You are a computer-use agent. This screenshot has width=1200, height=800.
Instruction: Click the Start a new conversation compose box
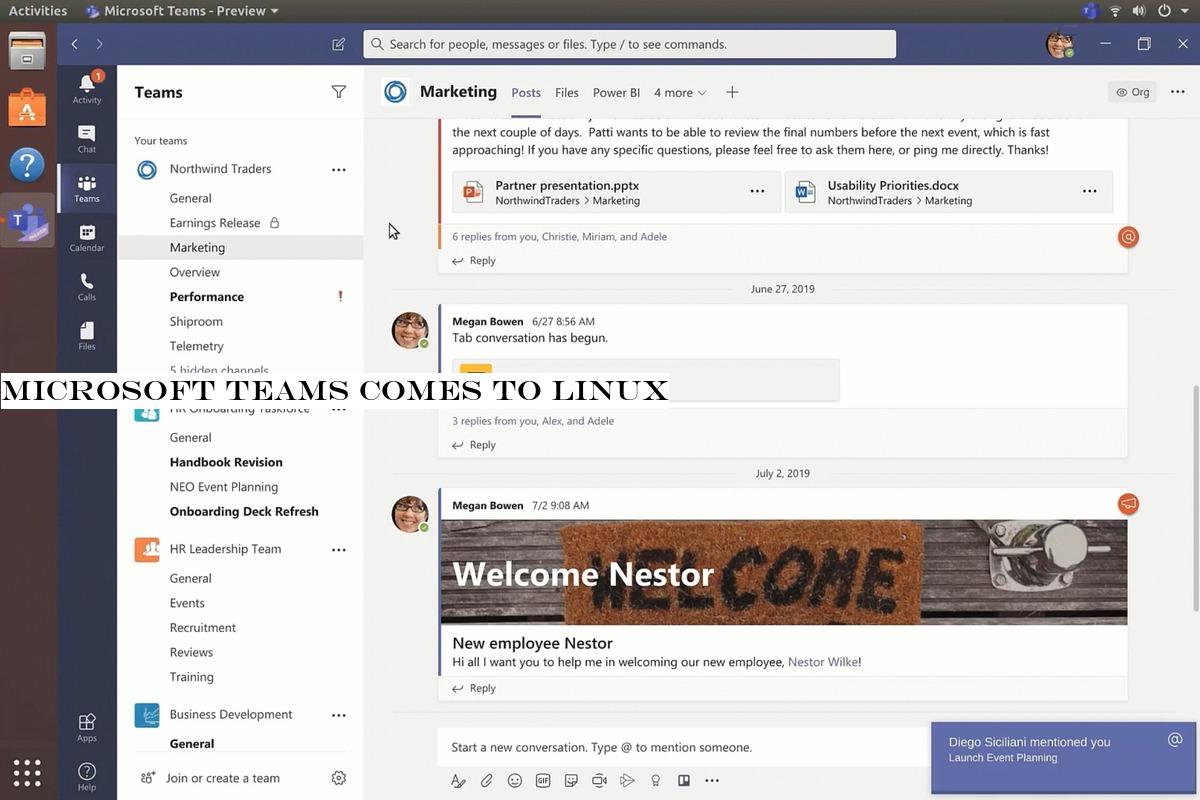coord(683,747)
